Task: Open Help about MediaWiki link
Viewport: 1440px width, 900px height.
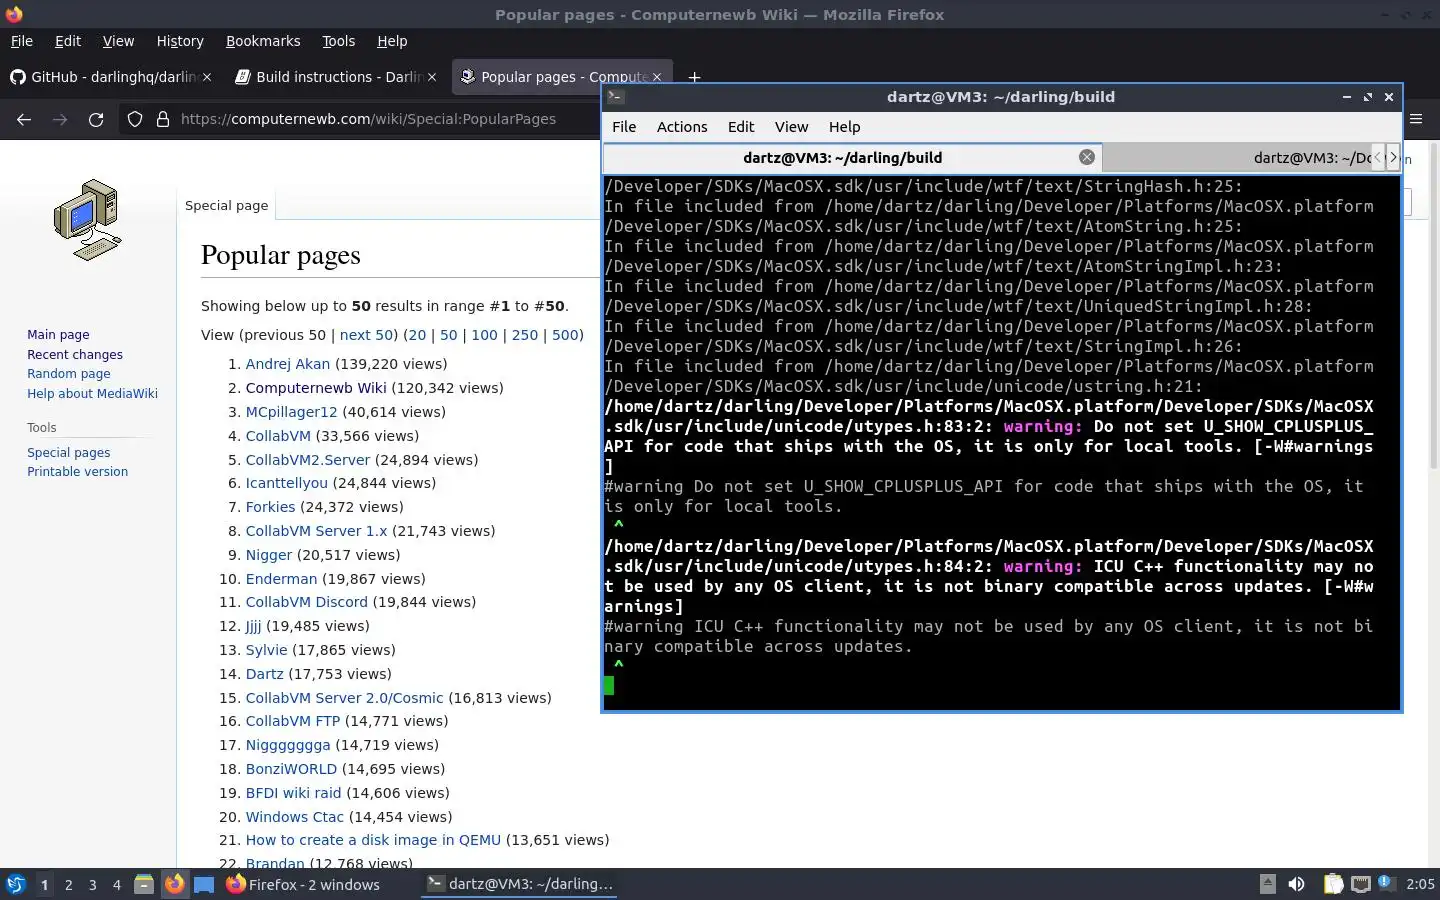Action: (x=92, y=394)
